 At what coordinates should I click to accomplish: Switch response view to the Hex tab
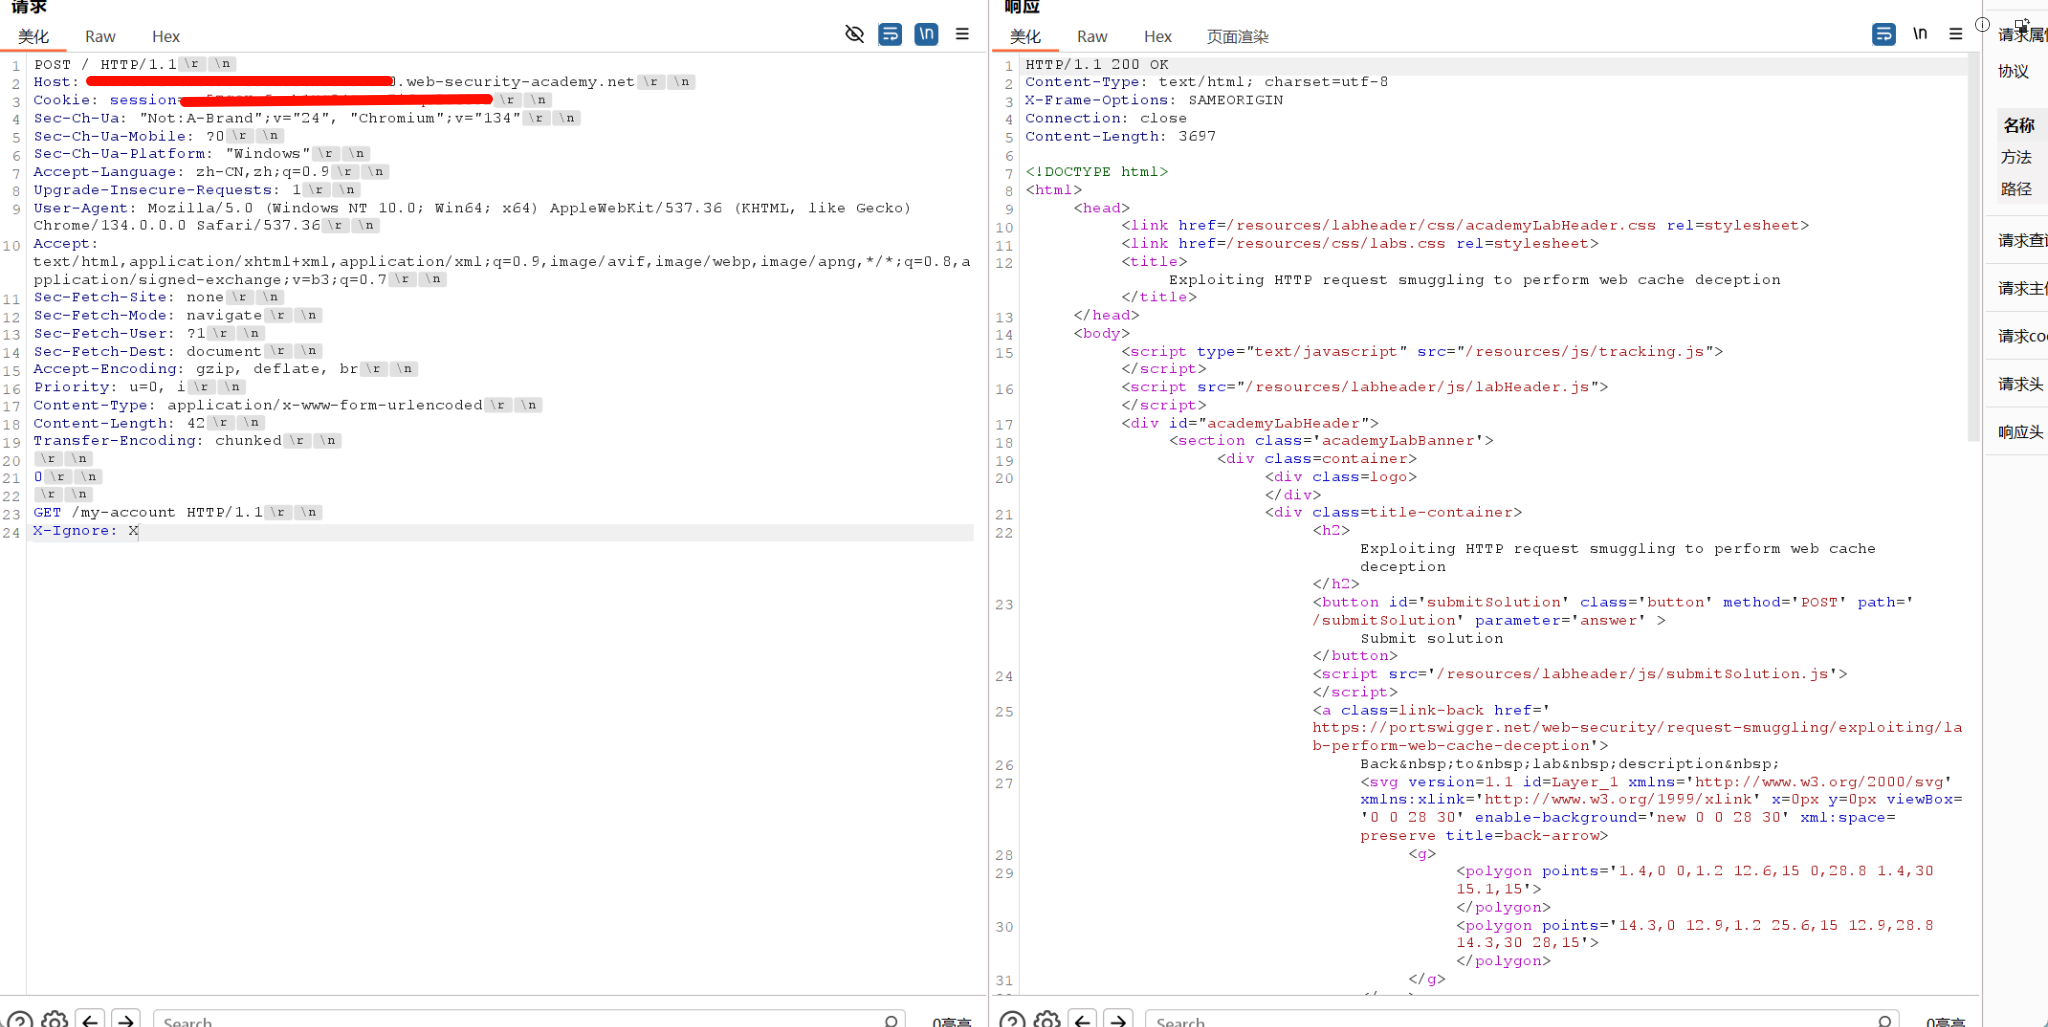[1158, 36]
